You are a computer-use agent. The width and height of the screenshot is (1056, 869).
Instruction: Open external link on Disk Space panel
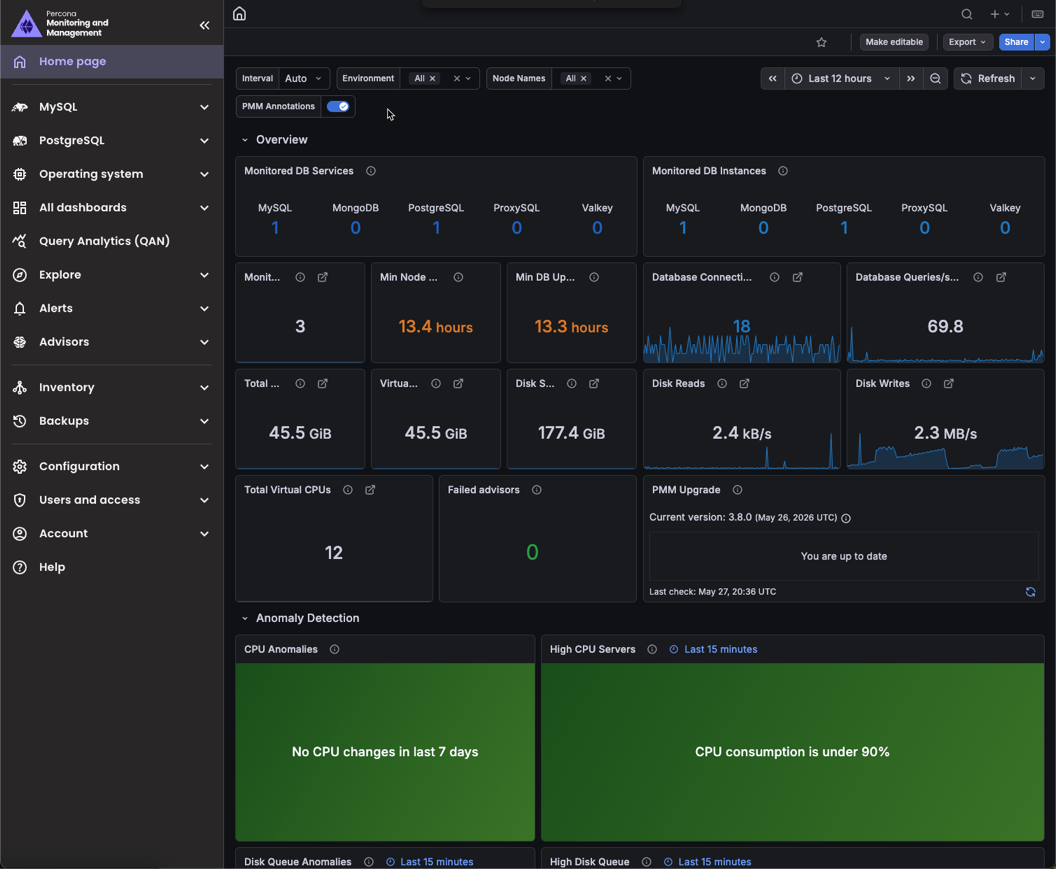click(594, 384)
